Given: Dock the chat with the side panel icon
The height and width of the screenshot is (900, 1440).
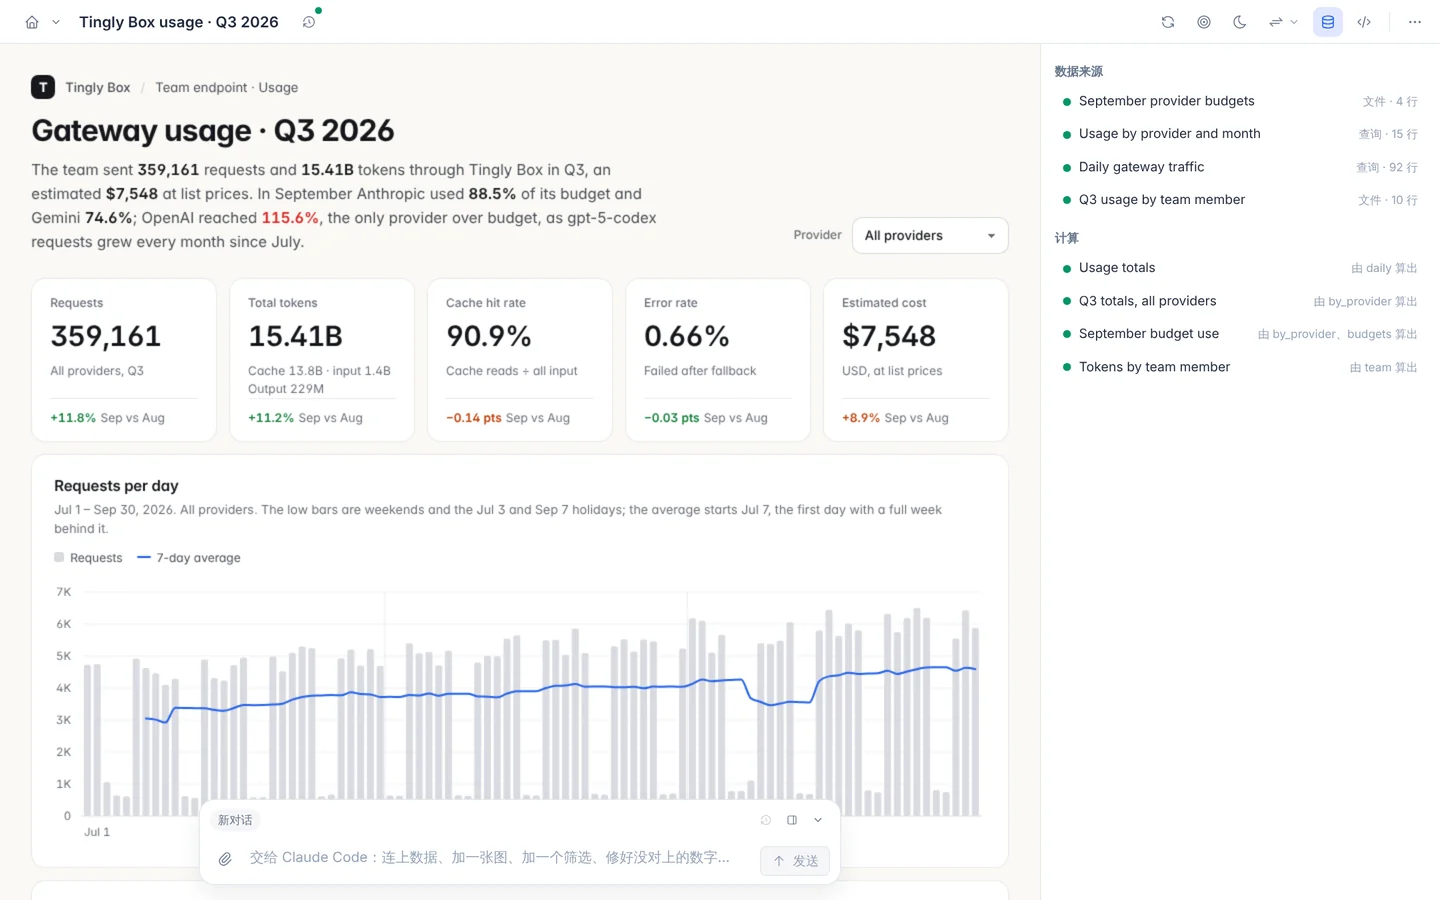Looking at the screenshot, I should point(792,820).
